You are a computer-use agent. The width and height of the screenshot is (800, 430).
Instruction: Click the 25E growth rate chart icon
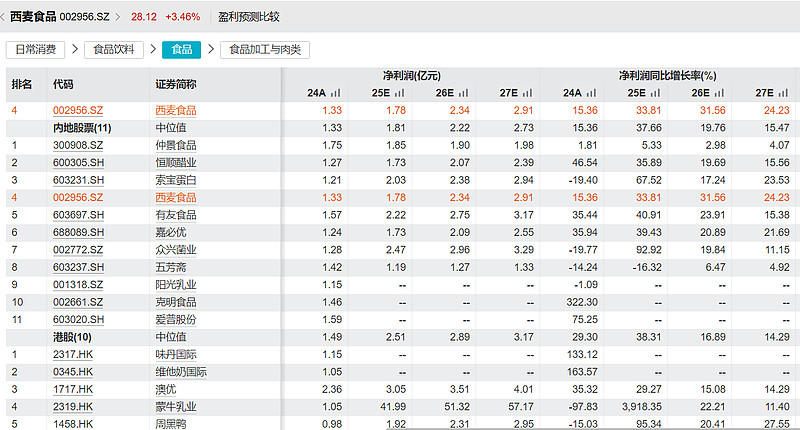click(655, 93)
